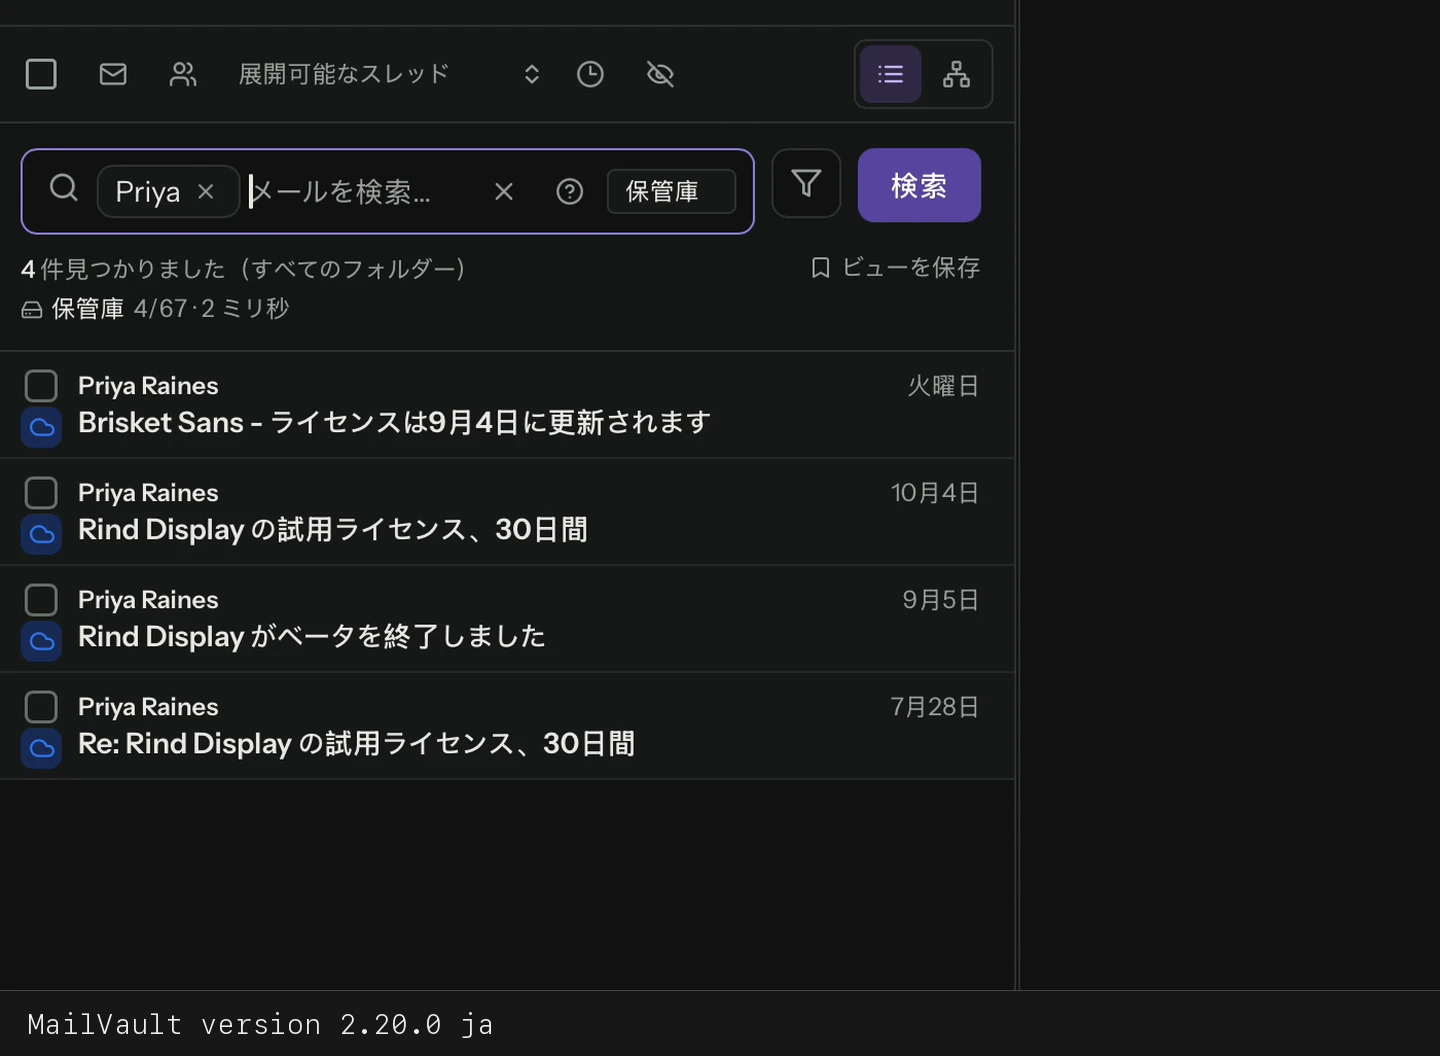Toggle the crossed-out eye visibility icon

pyautogui.click(x=660, y=74)
